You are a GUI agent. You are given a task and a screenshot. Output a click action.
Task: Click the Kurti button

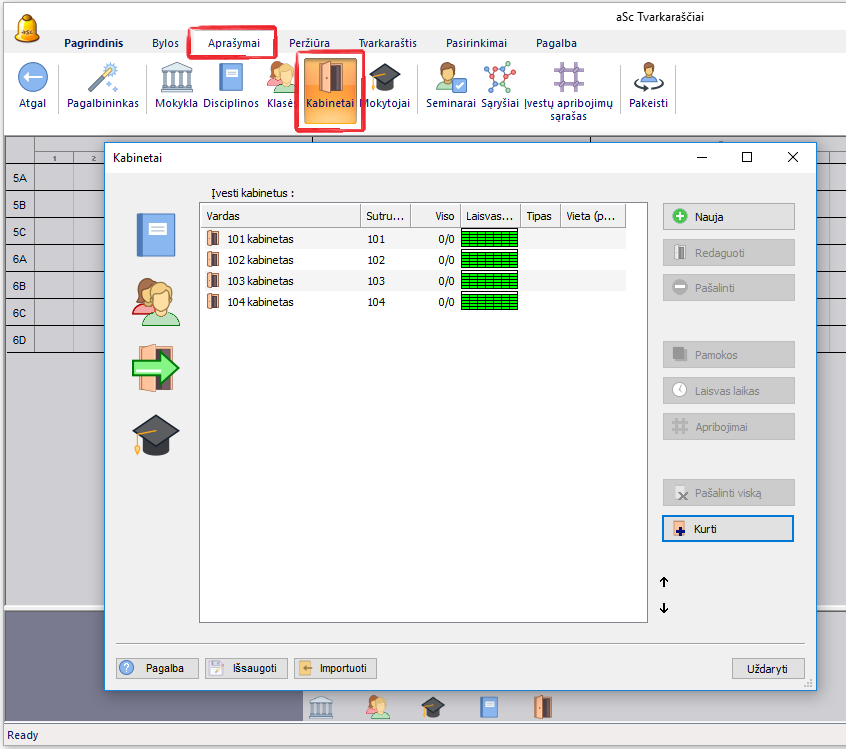[728, 529]
